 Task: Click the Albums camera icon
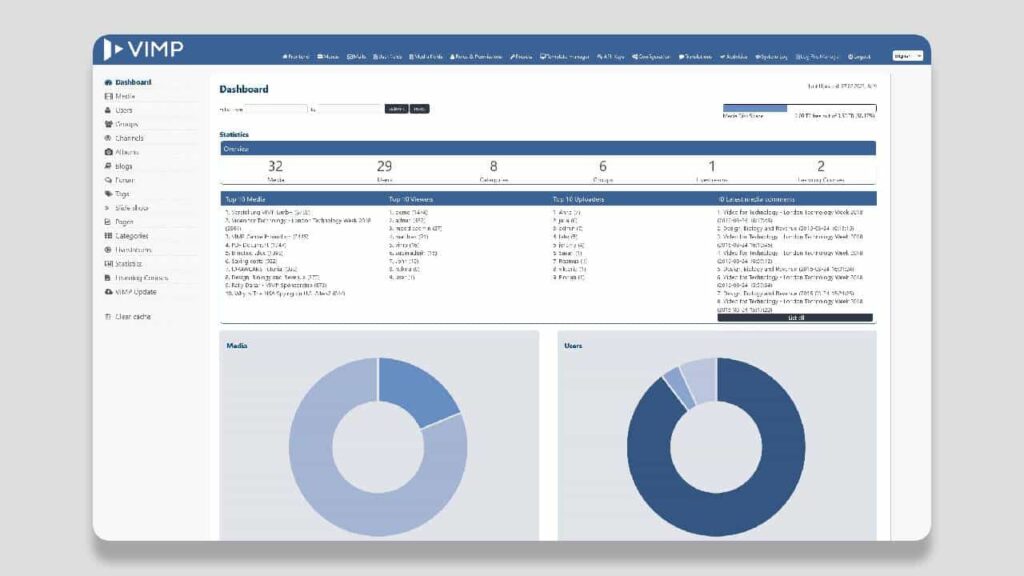point(108,152)
